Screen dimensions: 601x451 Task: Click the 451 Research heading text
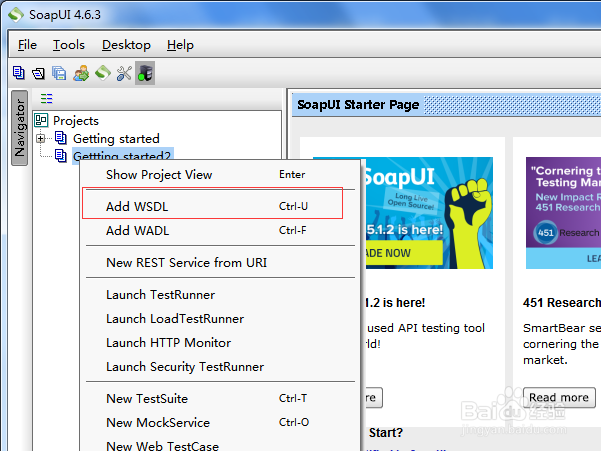point(562,303)
